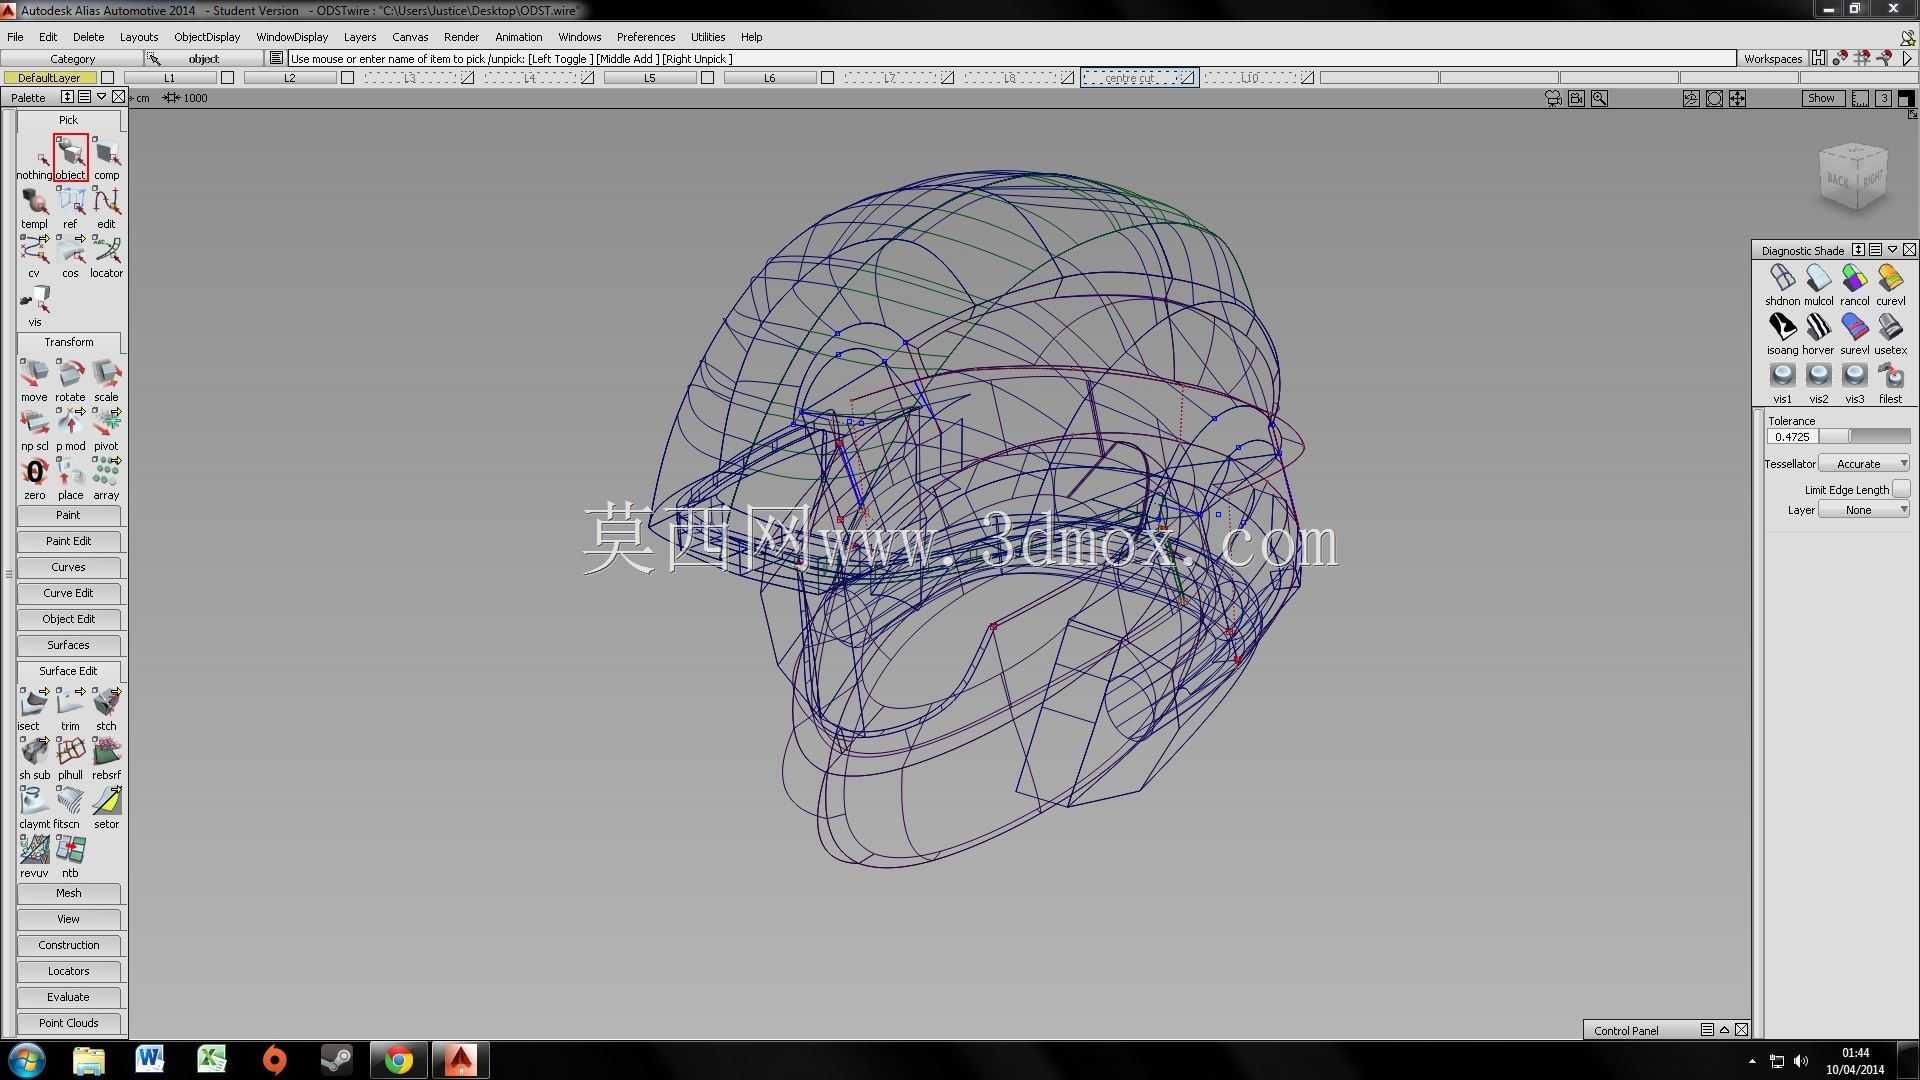Choose the Array tool in Transform

(x=106, y=478)
